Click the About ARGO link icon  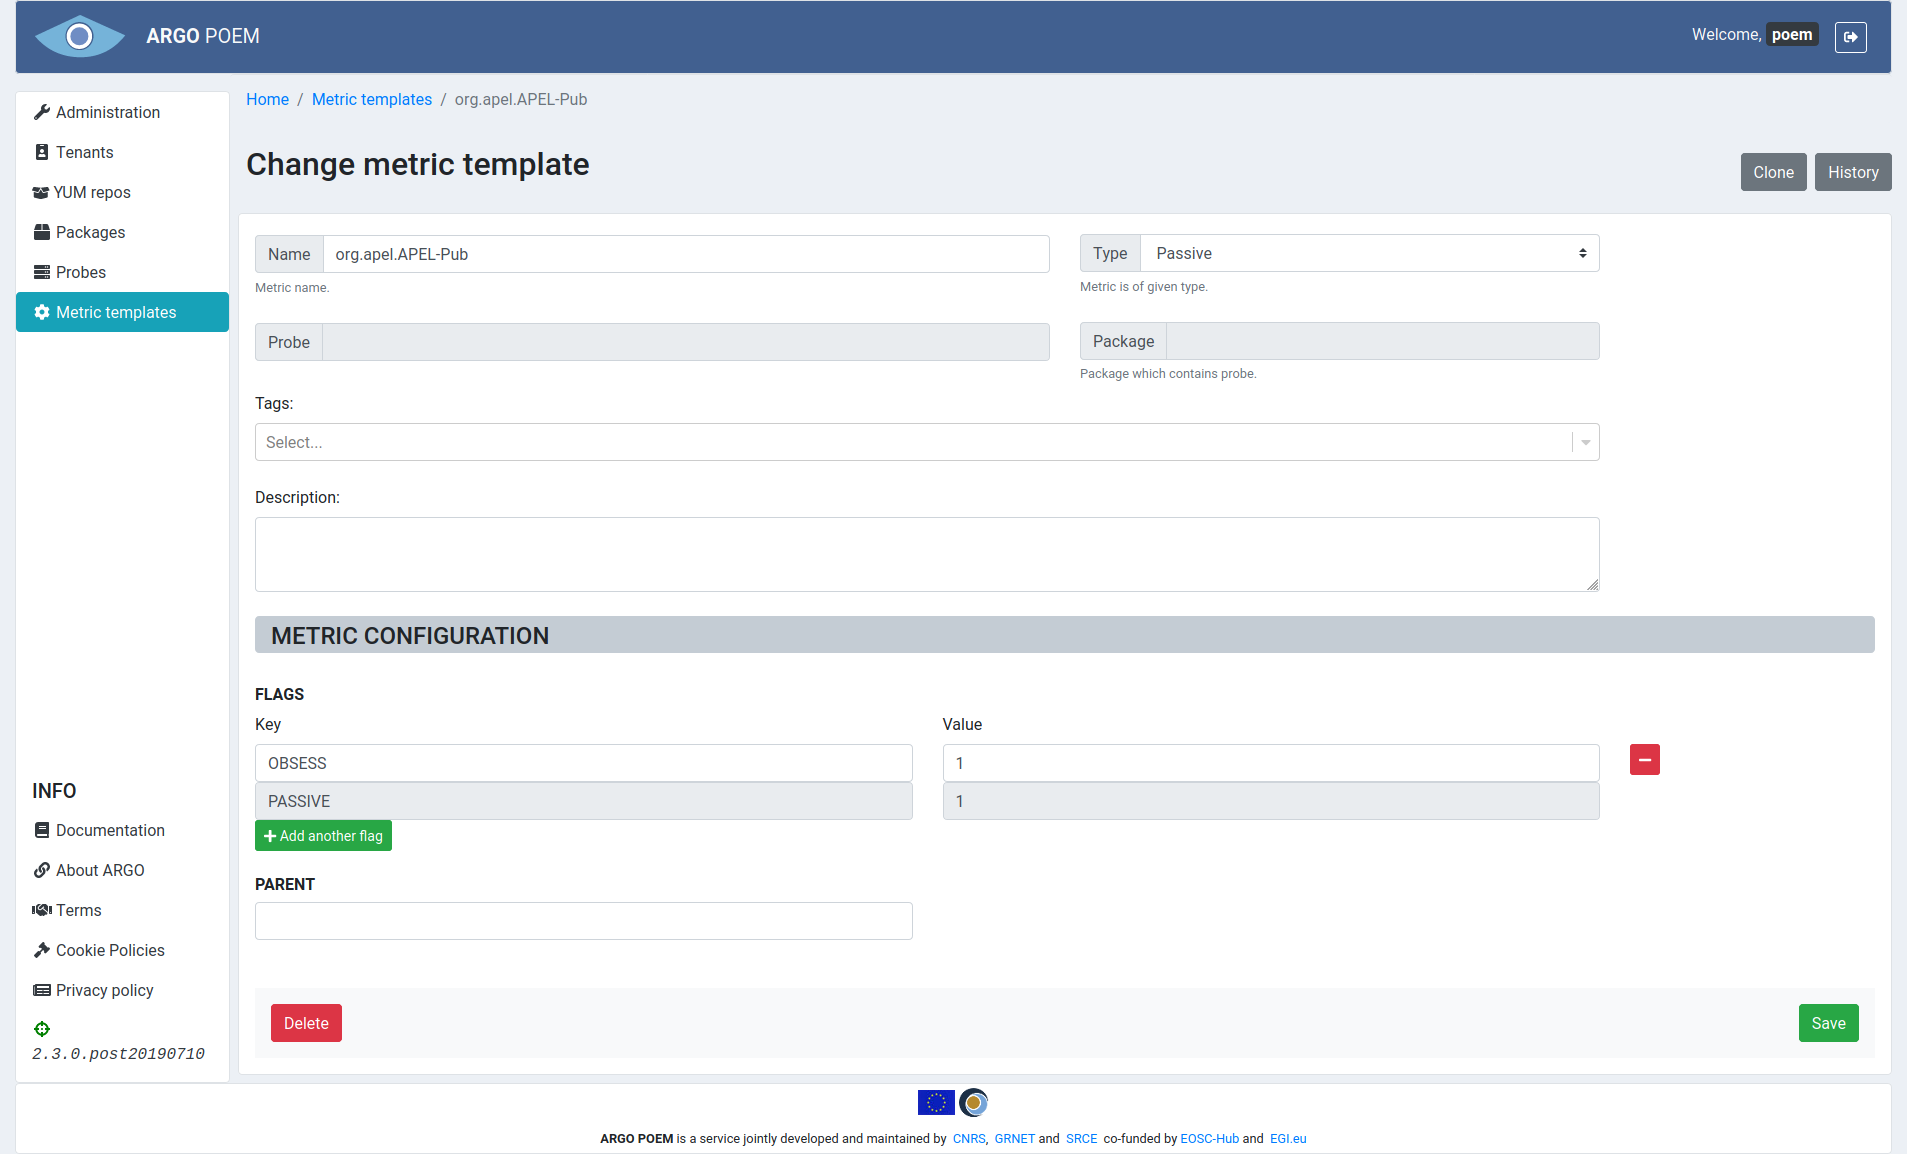42,870
